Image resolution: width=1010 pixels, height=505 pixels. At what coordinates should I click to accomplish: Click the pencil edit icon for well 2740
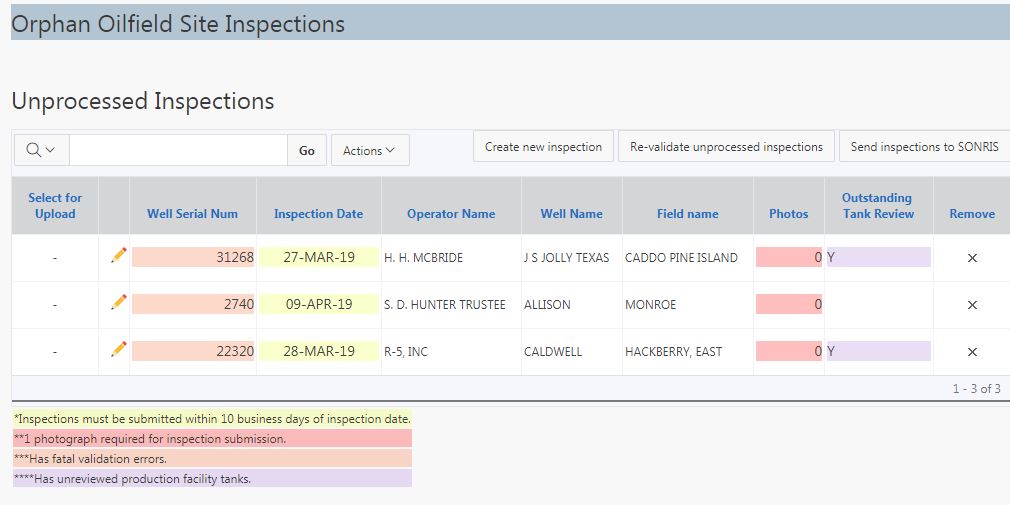click(119, 302)
